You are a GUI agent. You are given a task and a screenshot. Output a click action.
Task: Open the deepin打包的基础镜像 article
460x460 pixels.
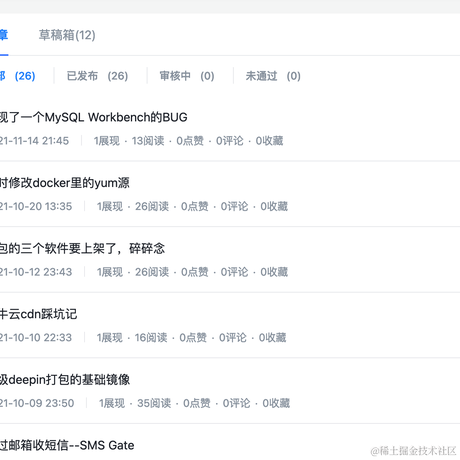pos(65,380)
